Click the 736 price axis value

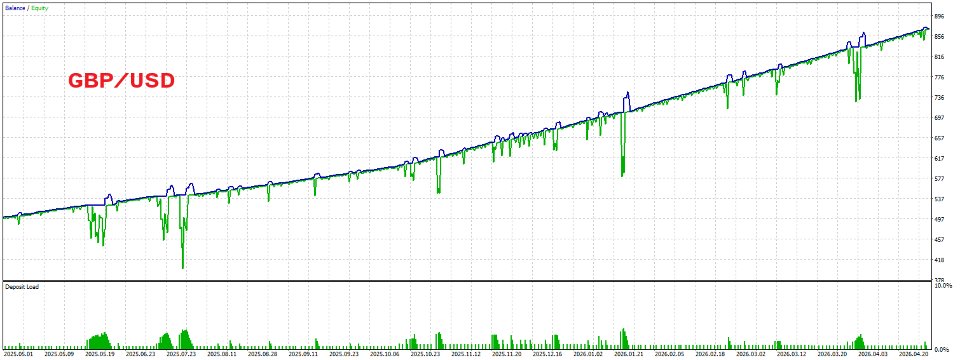939,97
